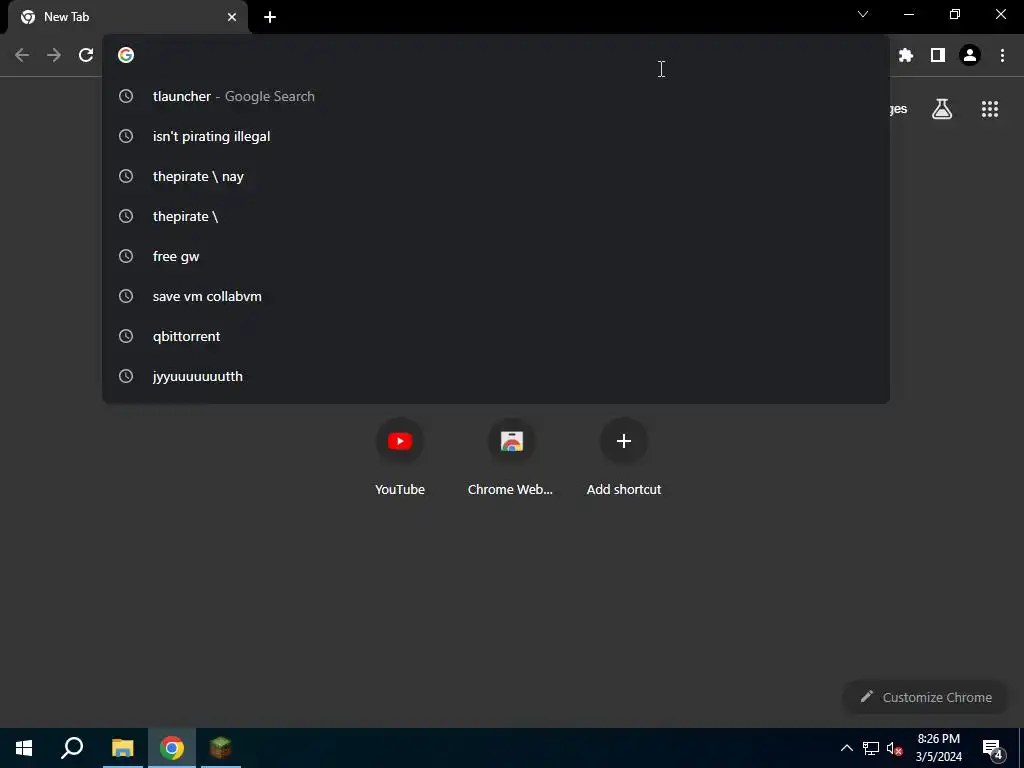Select the qbittorrent suggestion
Viewport: 1024px width, 768px height.
click(496, 336)
